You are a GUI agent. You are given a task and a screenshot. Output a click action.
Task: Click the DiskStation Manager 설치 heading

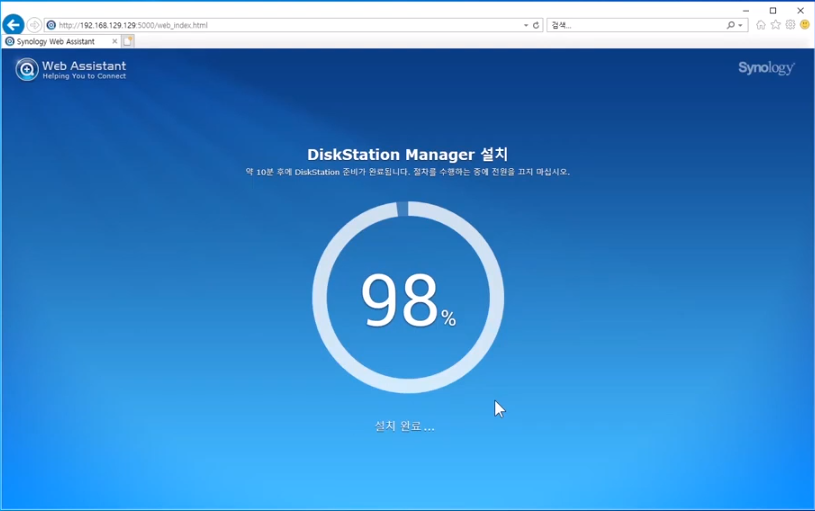tap(408, 154)
